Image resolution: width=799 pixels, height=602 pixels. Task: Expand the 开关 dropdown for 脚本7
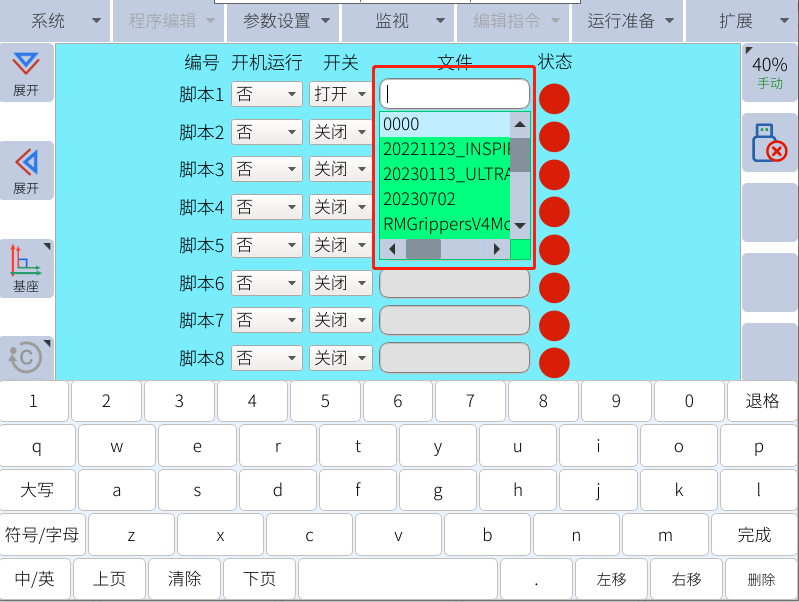[340, 320]
